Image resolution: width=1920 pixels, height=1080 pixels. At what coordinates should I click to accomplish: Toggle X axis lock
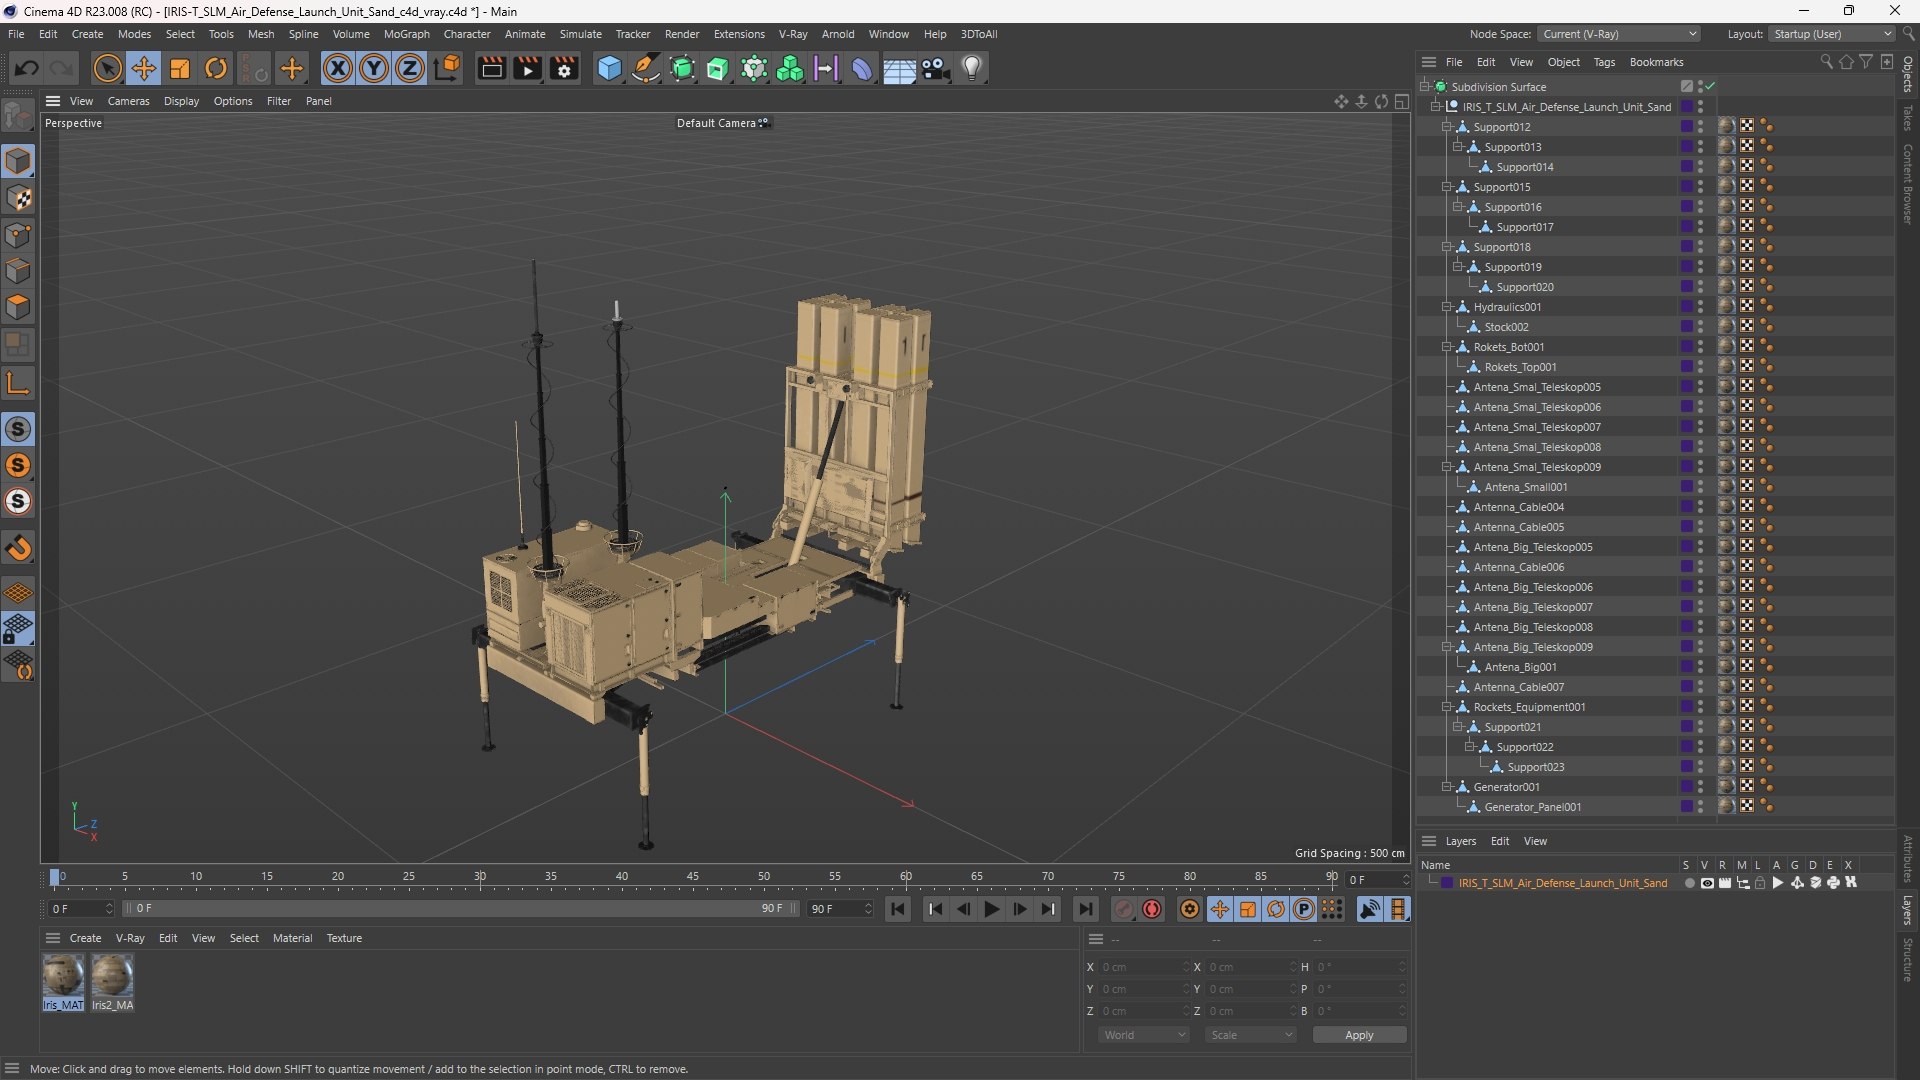338,68
